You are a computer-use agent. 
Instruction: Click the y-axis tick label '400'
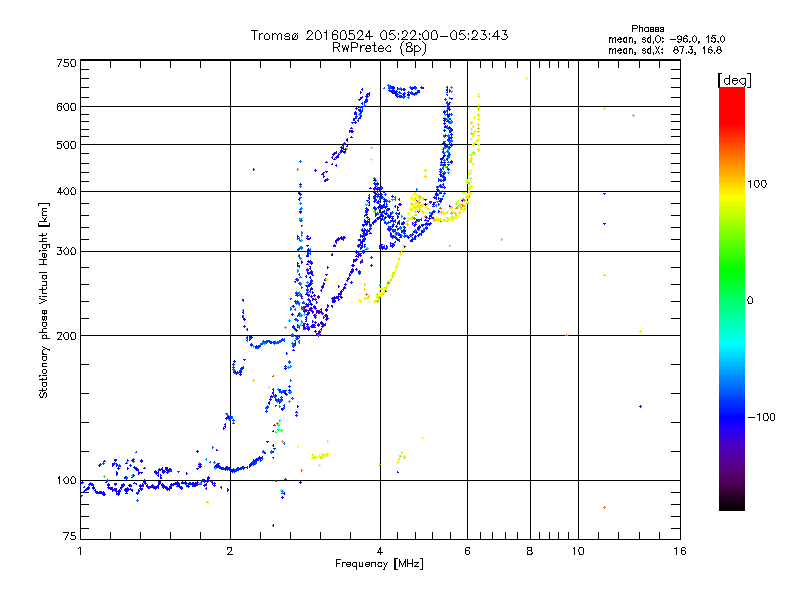pyautogui.click(x=66, y=191)
